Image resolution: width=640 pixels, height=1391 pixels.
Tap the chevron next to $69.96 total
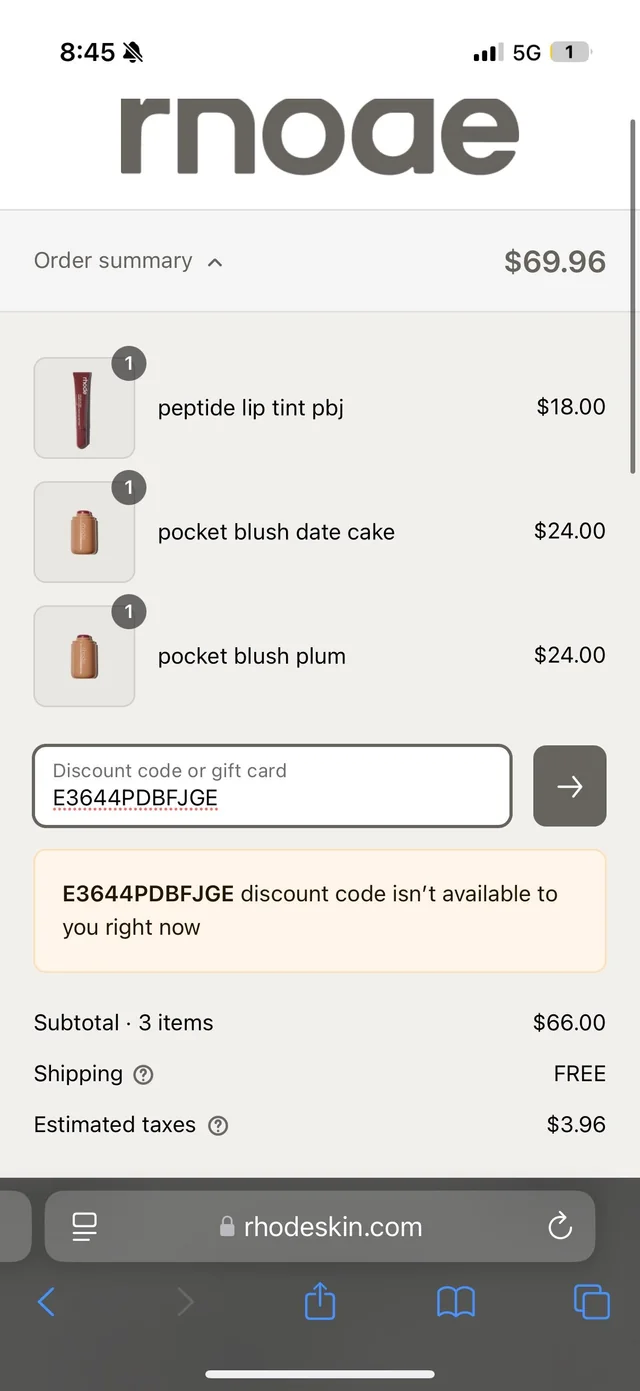[214, 261]
